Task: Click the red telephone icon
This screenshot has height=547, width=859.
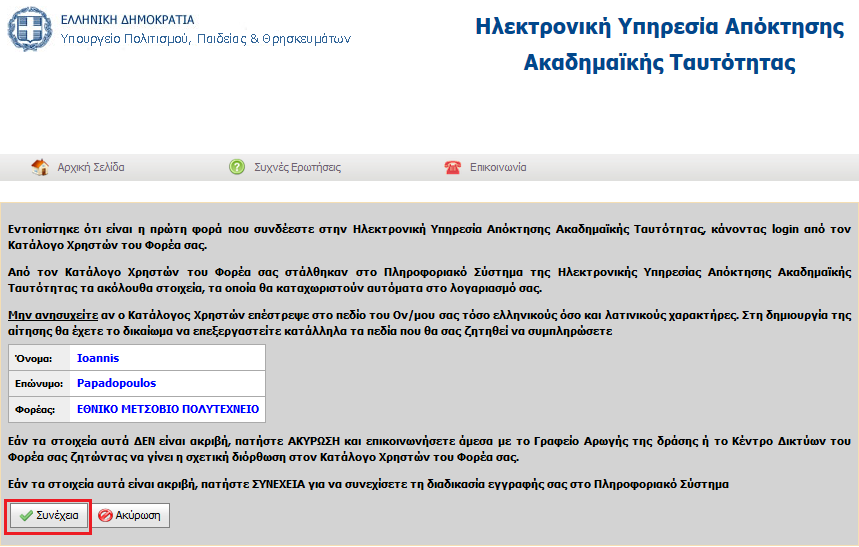Action: click(453, 167)
